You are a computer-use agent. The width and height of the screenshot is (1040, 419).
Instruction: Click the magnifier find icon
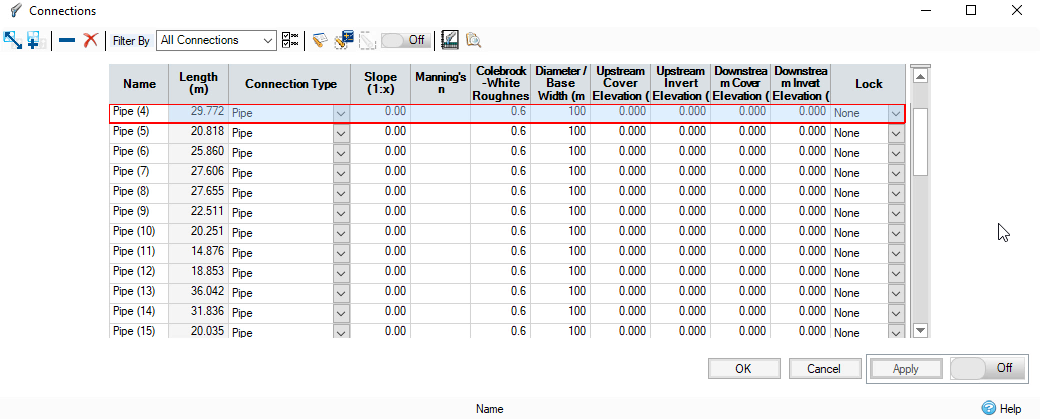point(474,40)
